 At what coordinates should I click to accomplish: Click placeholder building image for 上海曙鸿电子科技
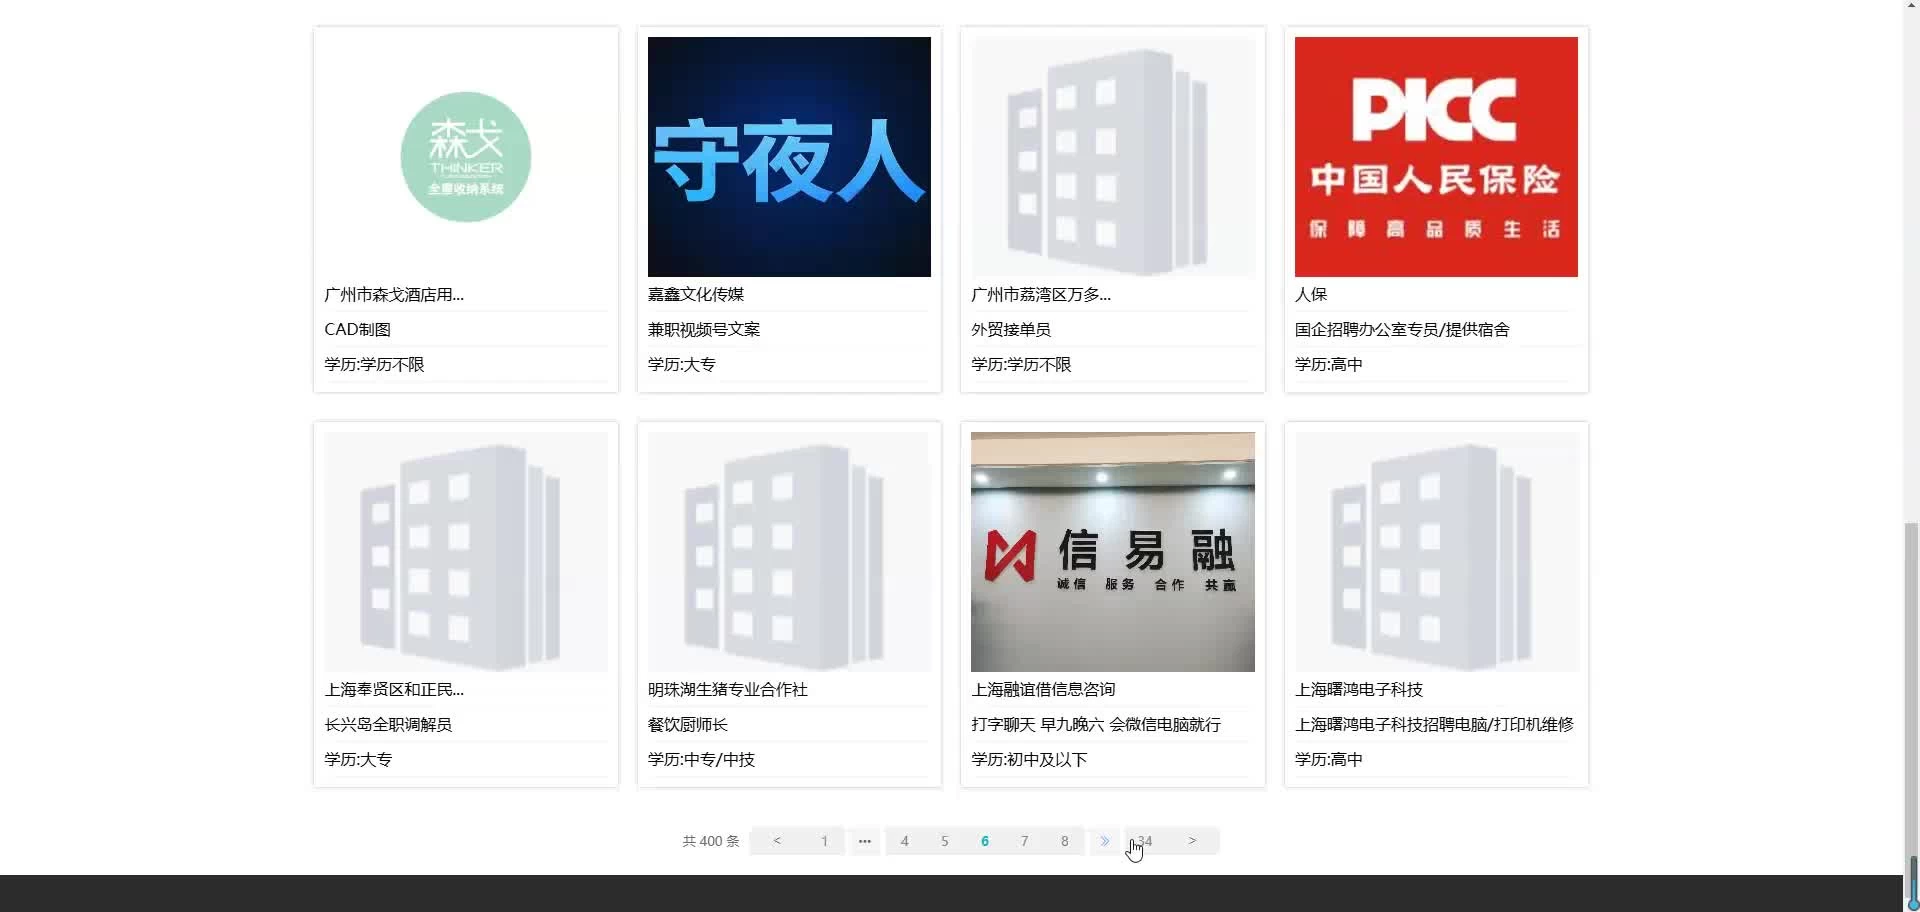tap(1436, 552)
